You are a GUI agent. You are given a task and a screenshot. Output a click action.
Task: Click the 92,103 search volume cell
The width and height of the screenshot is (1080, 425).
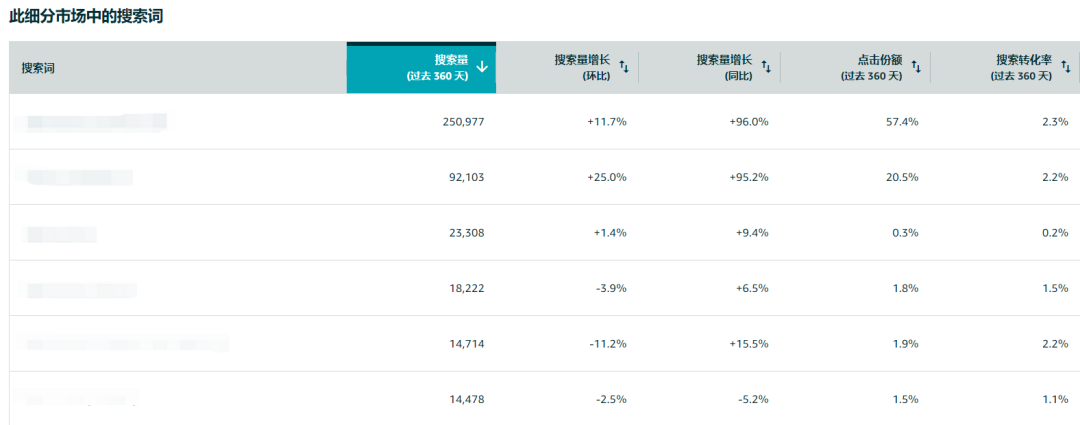point(465,177)
